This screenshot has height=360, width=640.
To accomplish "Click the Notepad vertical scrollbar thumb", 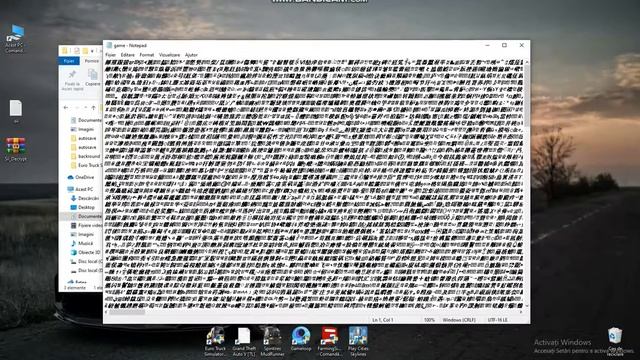I will (527, 96).
